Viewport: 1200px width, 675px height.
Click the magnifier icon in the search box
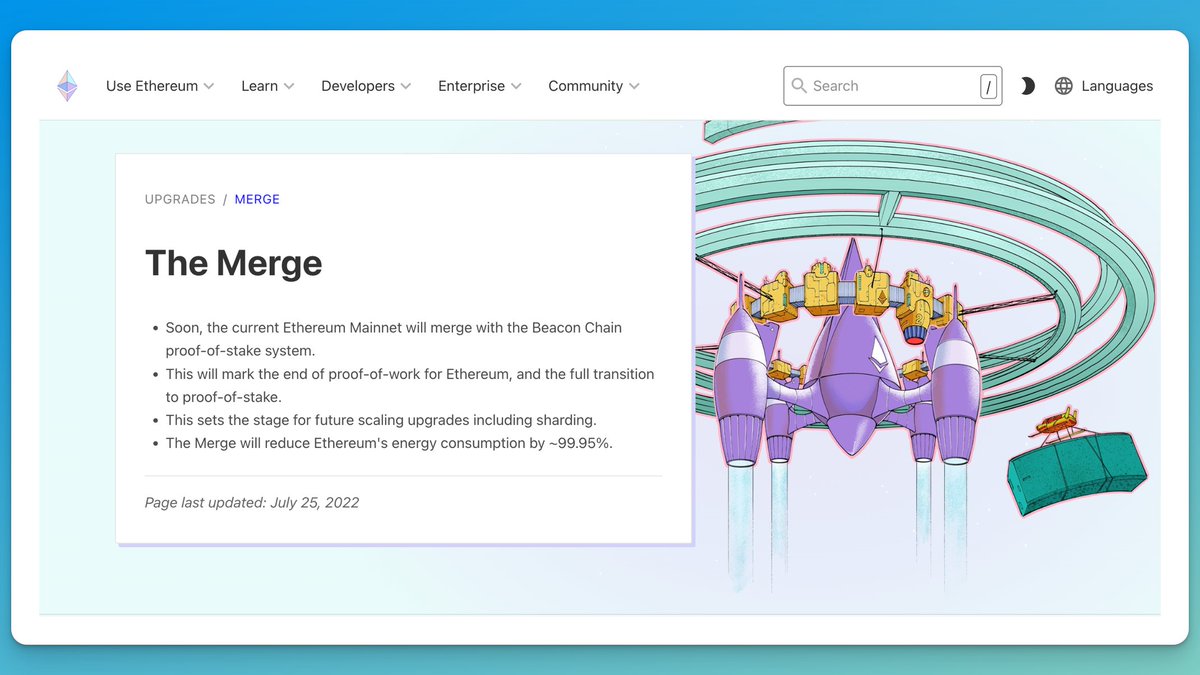click(799, 86)
